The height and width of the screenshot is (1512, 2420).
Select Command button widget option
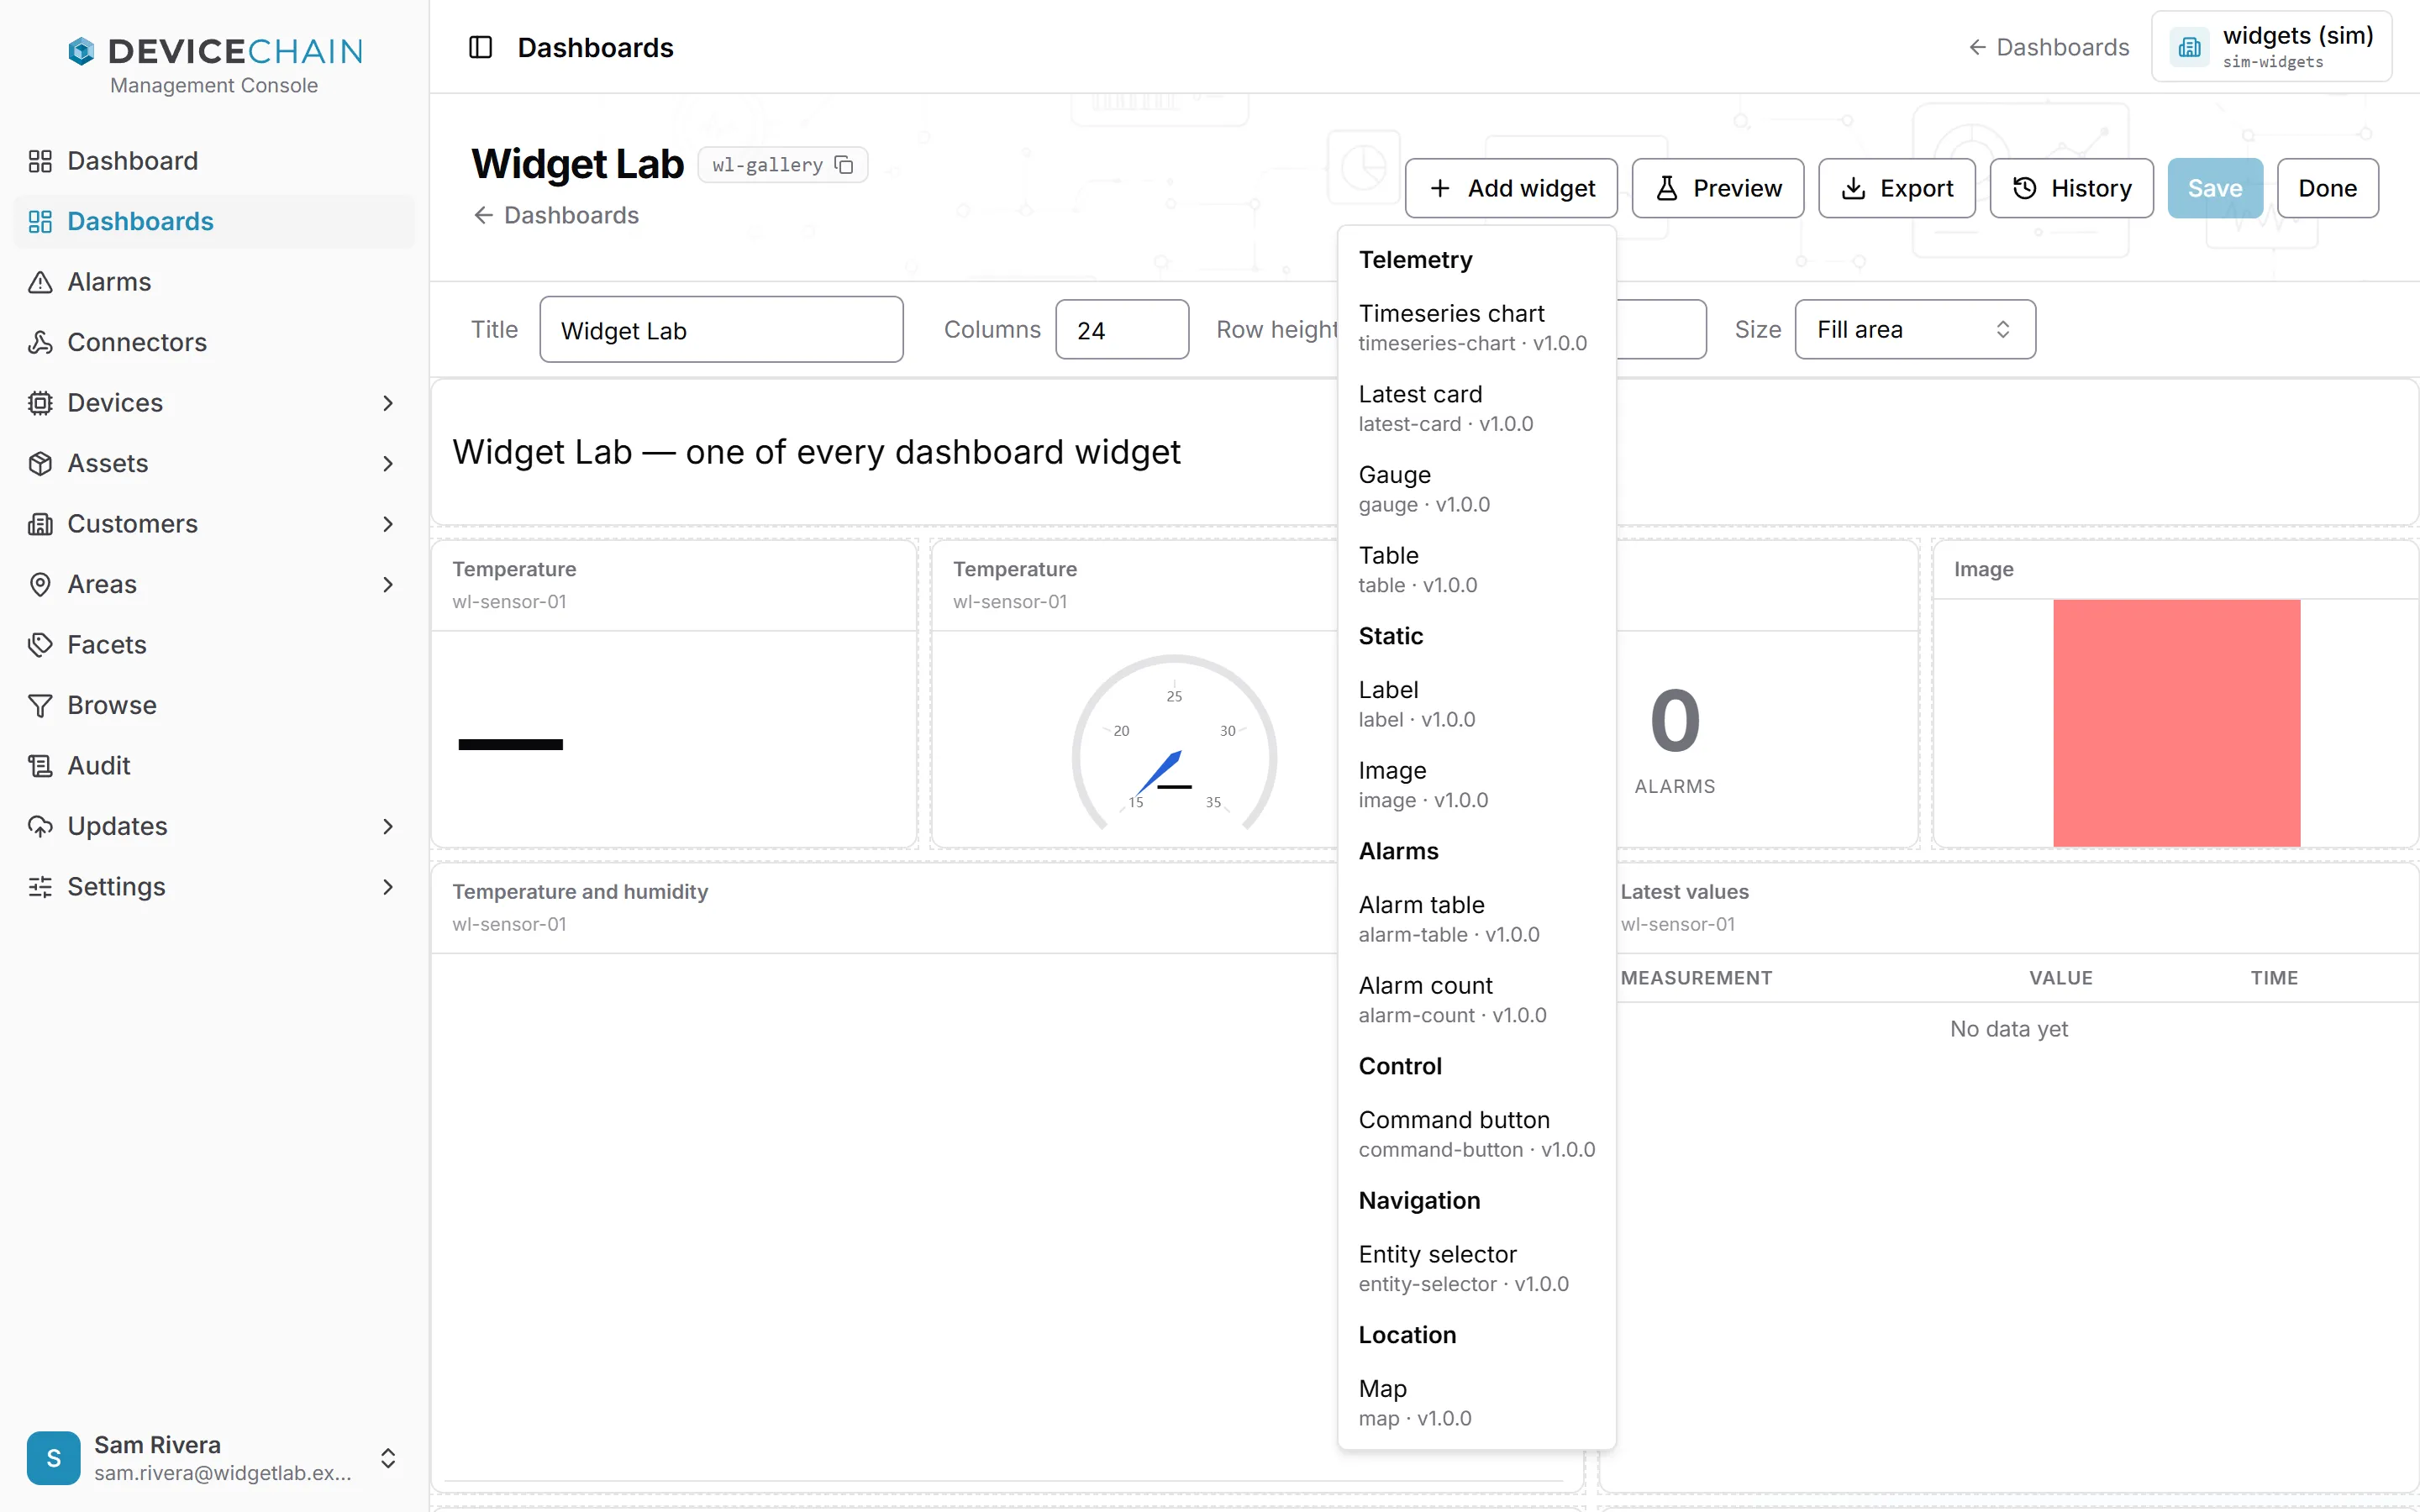click(x=1476, y=1134)
